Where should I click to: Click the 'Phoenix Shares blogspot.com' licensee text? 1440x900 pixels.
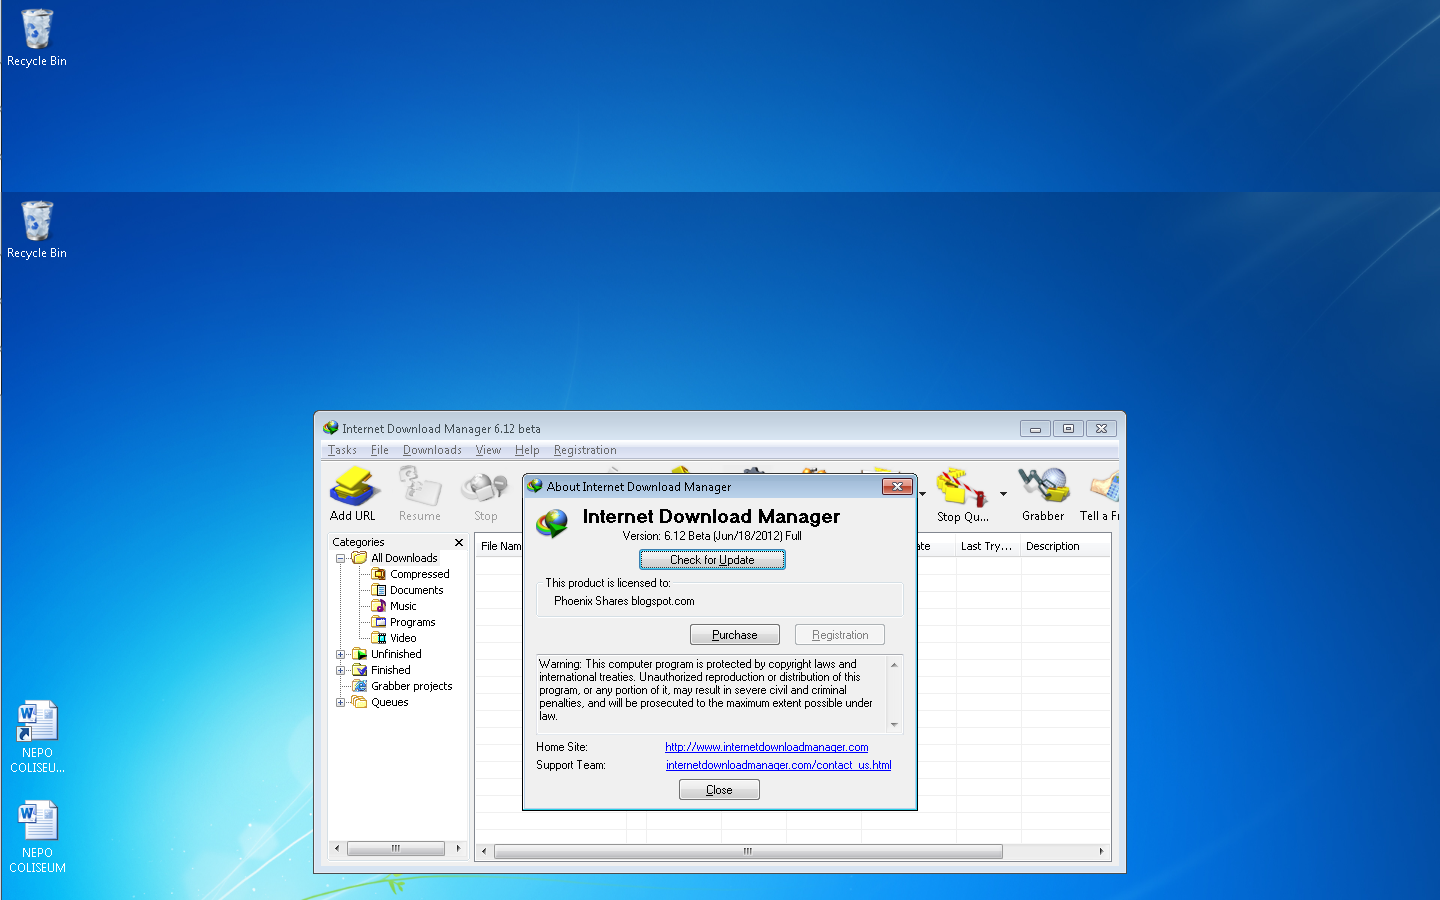(624, 601)
